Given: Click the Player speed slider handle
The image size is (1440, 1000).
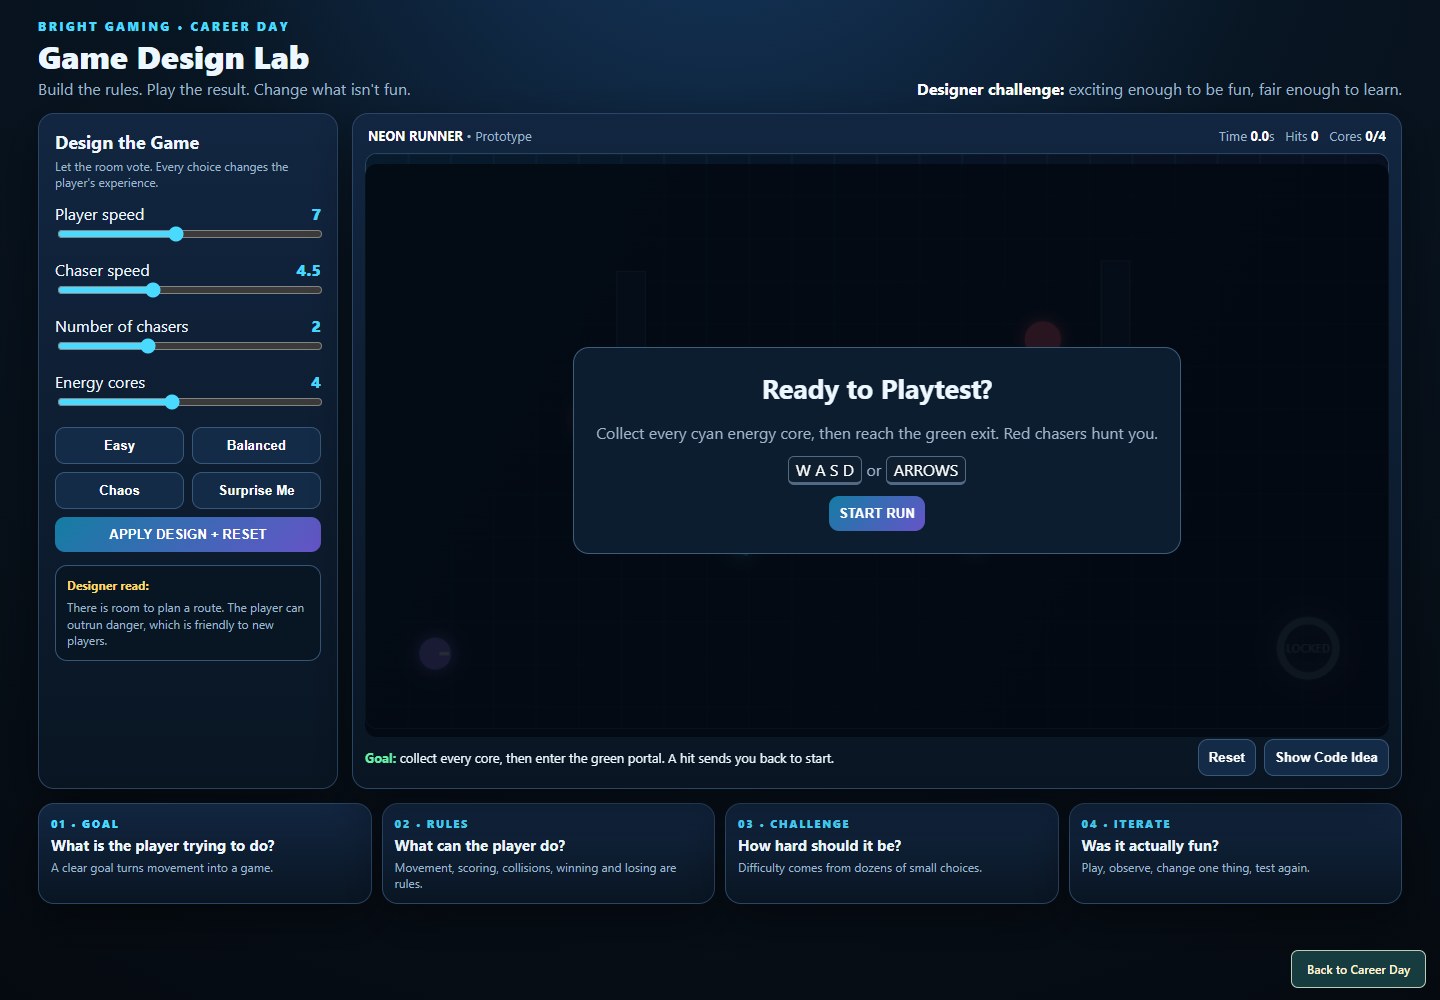Looking at the screenshot, I should 176,234.
